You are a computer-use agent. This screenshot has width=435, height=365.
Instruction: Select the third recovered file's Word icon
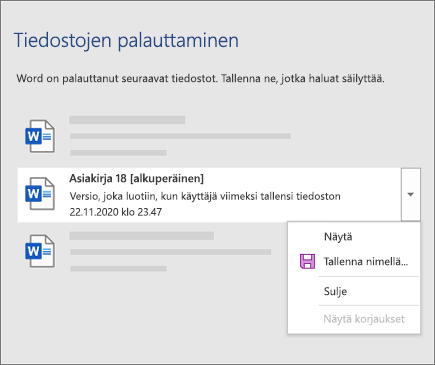[x=40, y=251]
